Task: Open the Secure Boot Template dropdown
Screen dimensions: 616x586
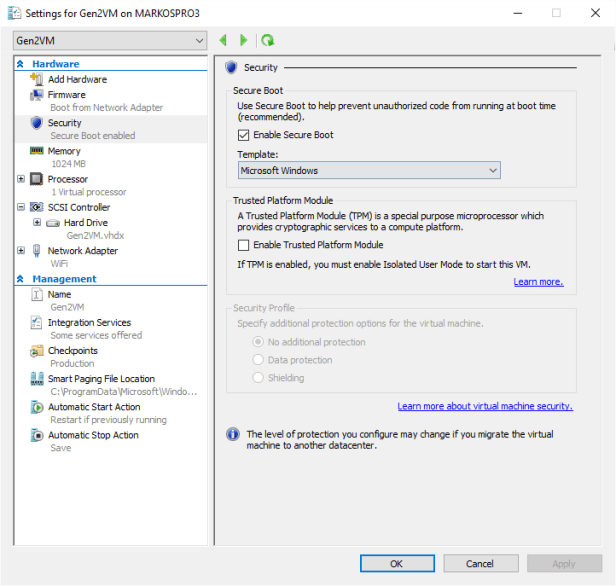Action: (x=368, y=171)
